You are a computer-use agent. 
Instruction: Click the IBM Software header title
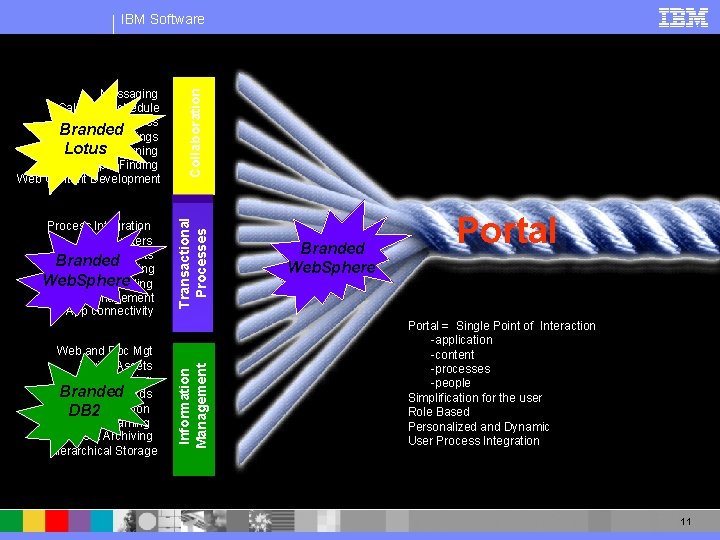point(163,19)
